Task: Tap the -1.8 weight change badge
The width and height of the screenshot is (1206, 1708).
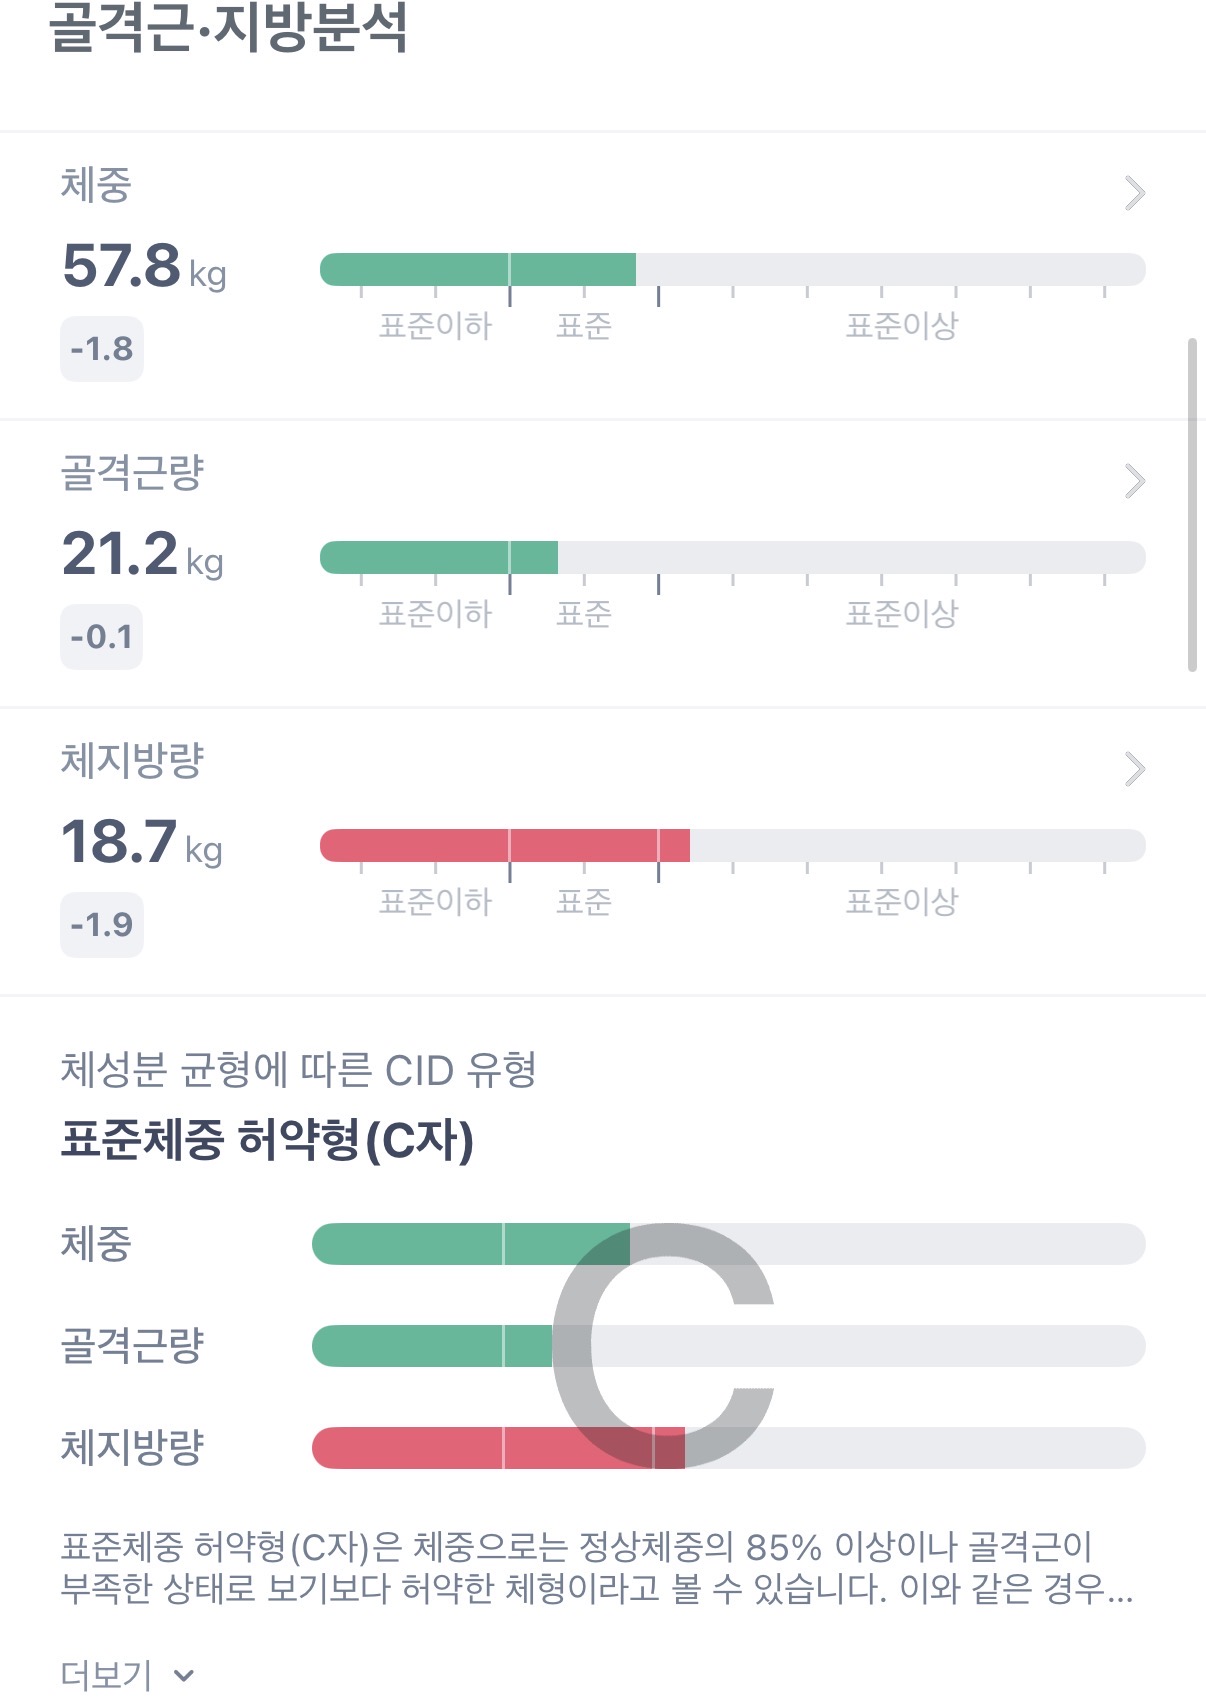Action: click(x=102, y=349)
